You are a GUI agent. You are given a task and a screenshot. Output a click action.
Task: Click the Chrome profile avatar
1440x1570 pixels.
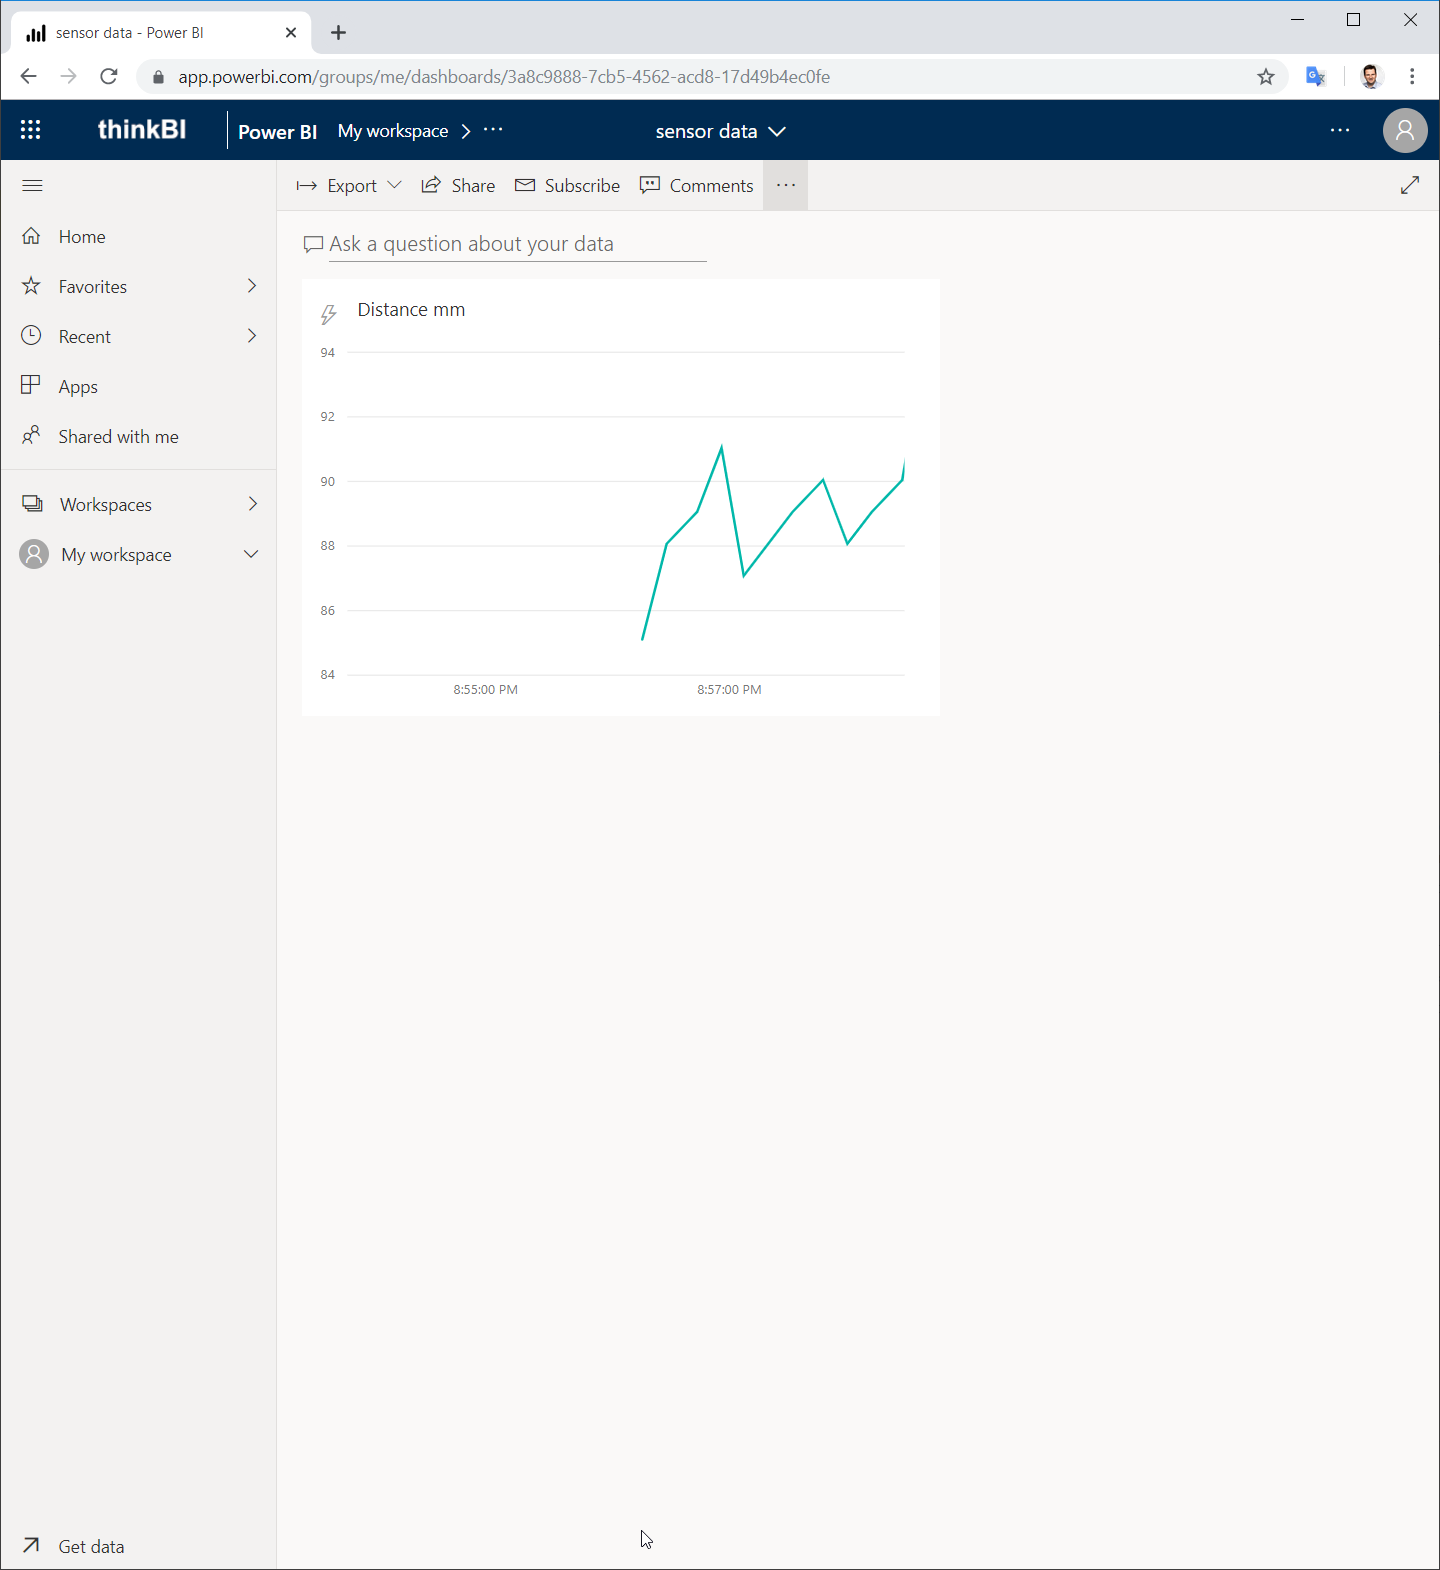click(1371, 77)
